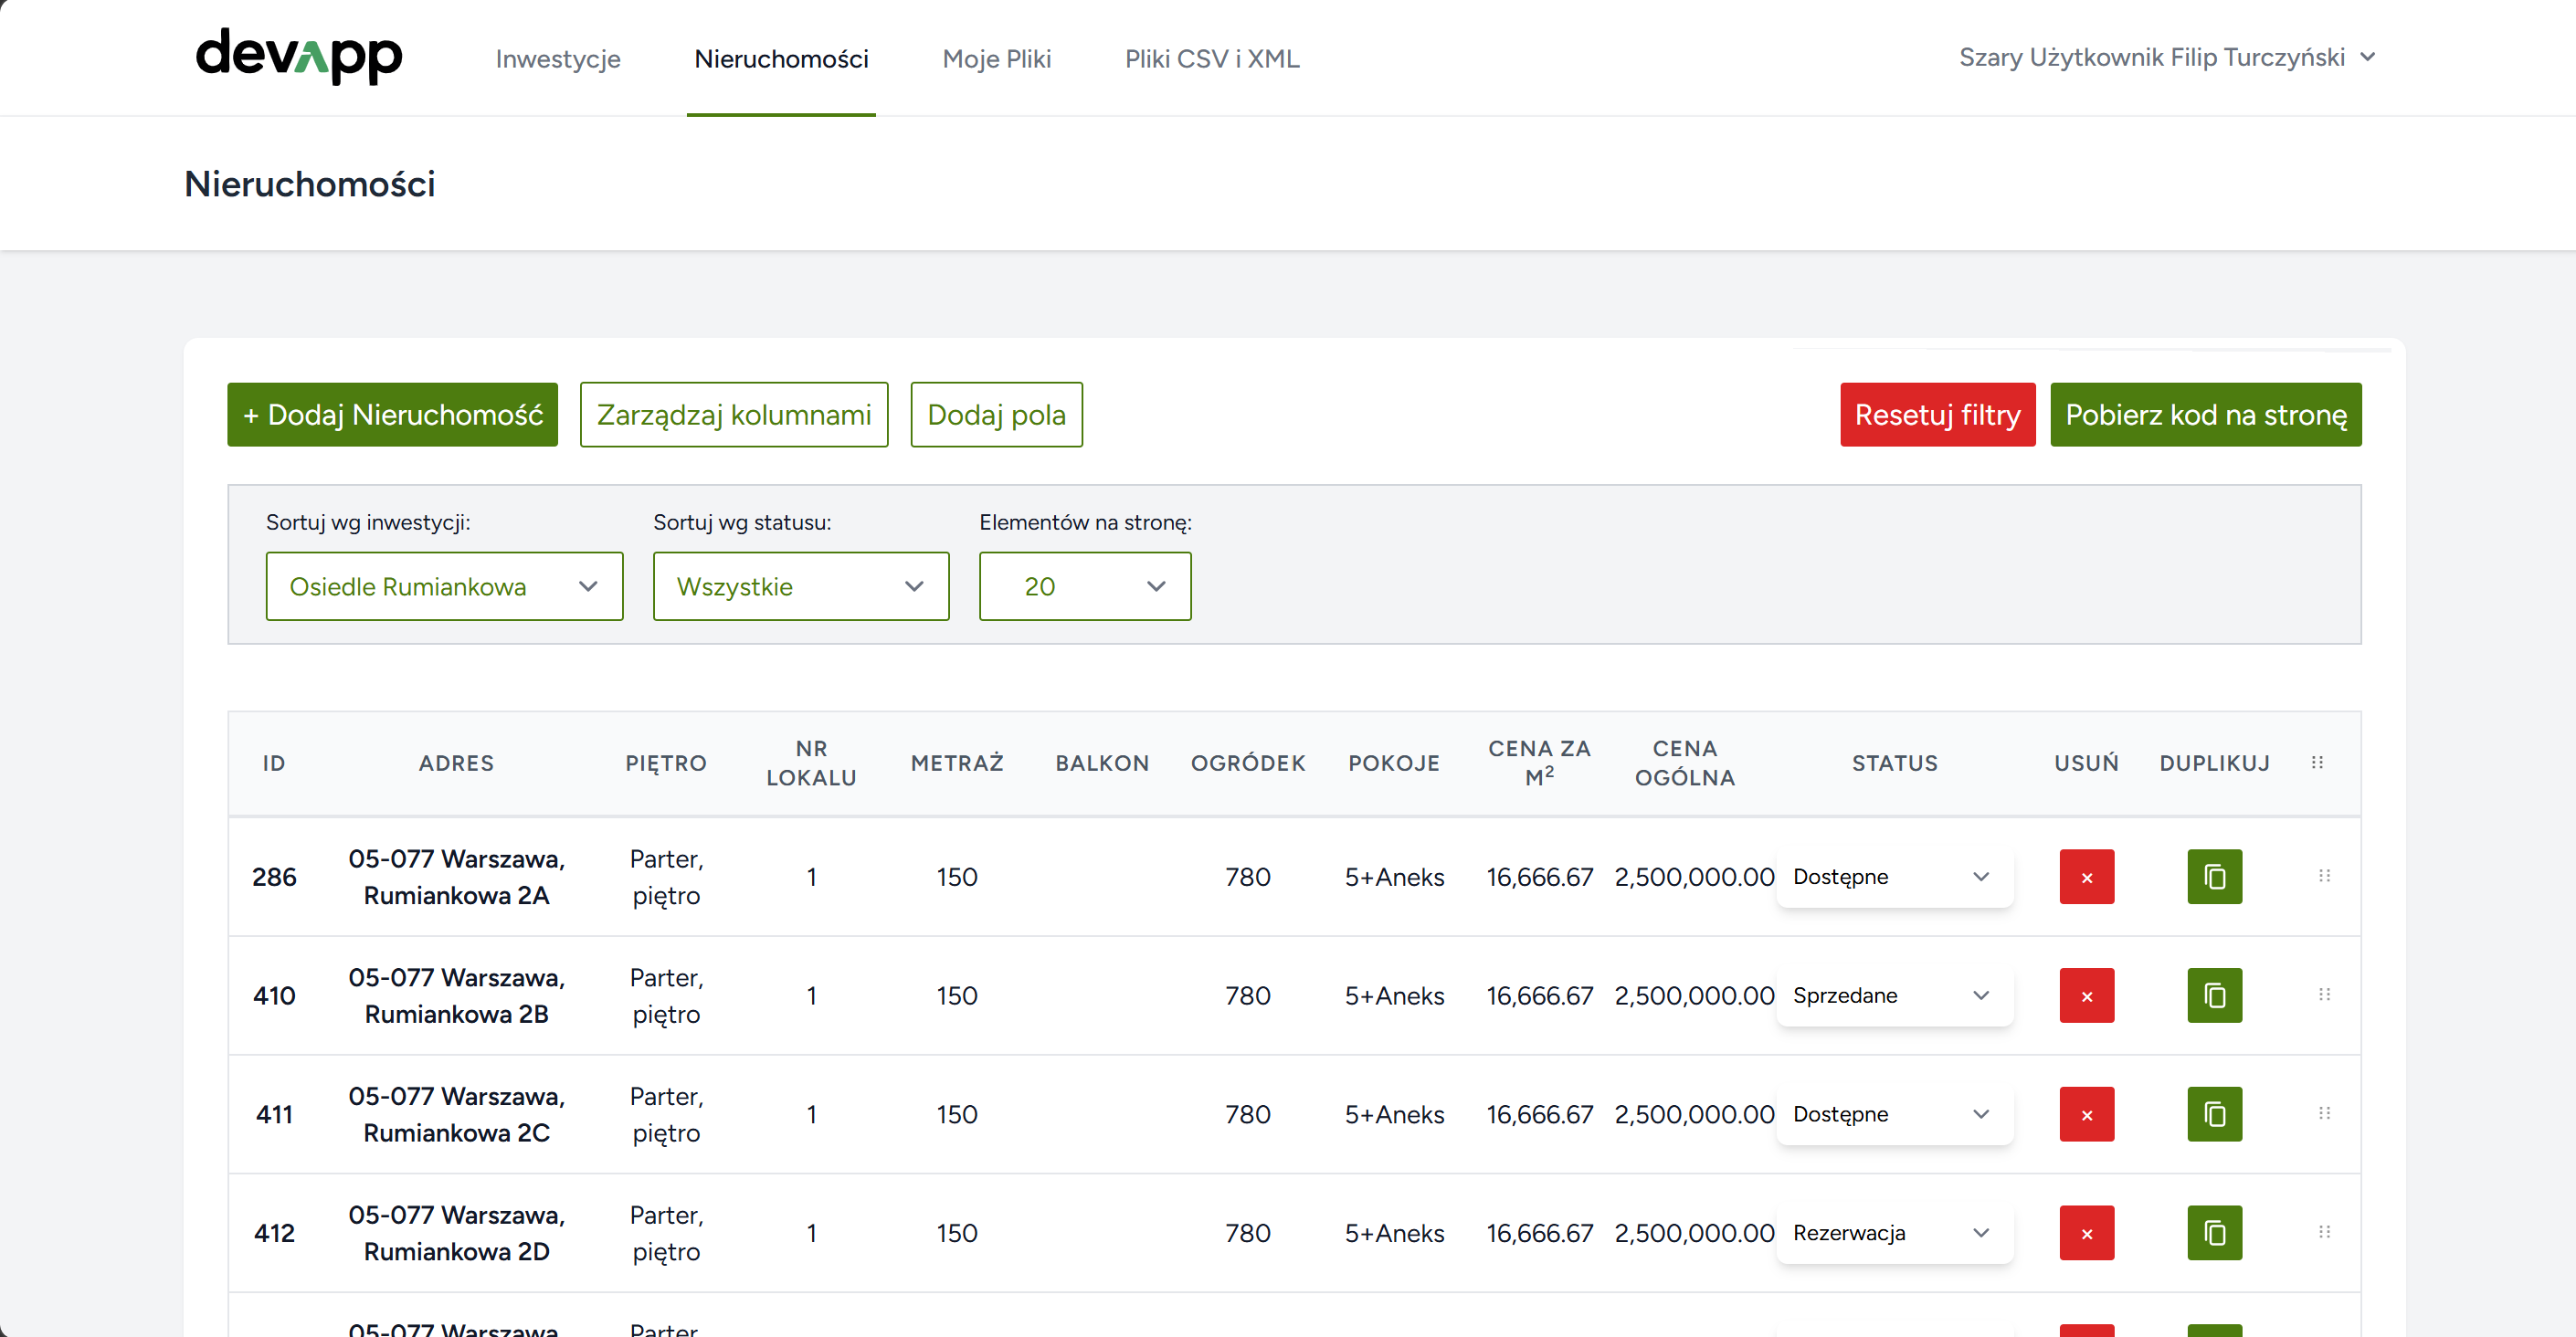This screenshot has width=2576, height=1337.
Task: Click ID cell 286
Action: tap(274, 877)
